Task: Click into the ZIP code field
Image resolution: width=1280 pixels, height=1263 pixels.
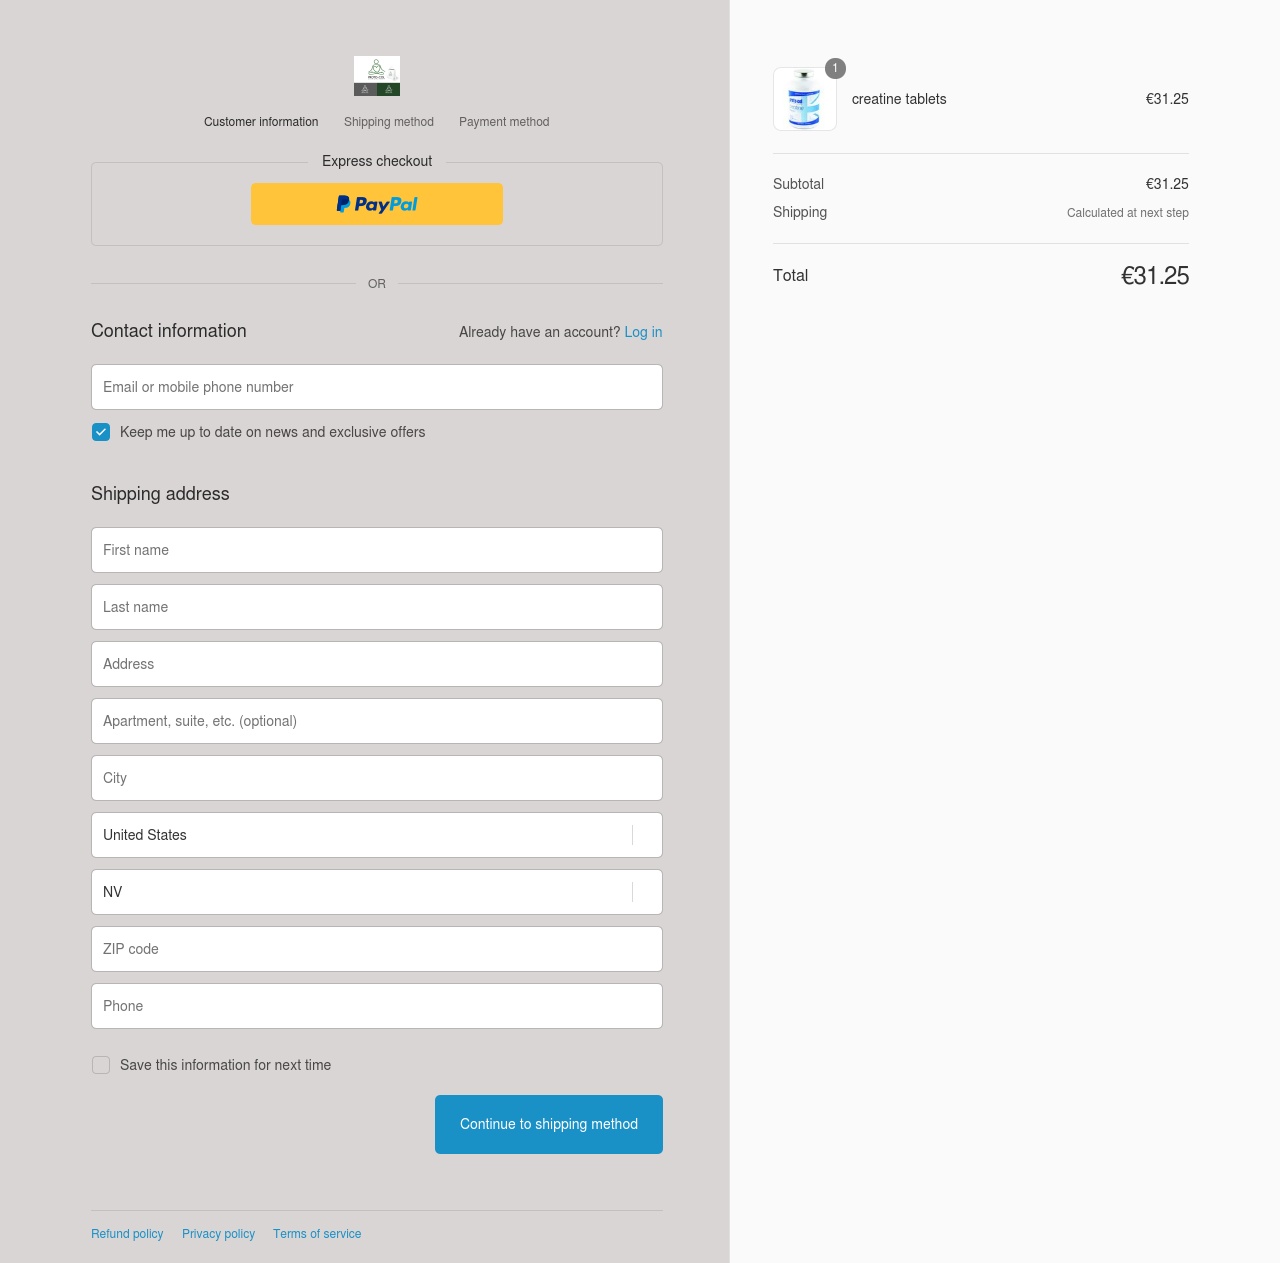Action: pos(377,949)
